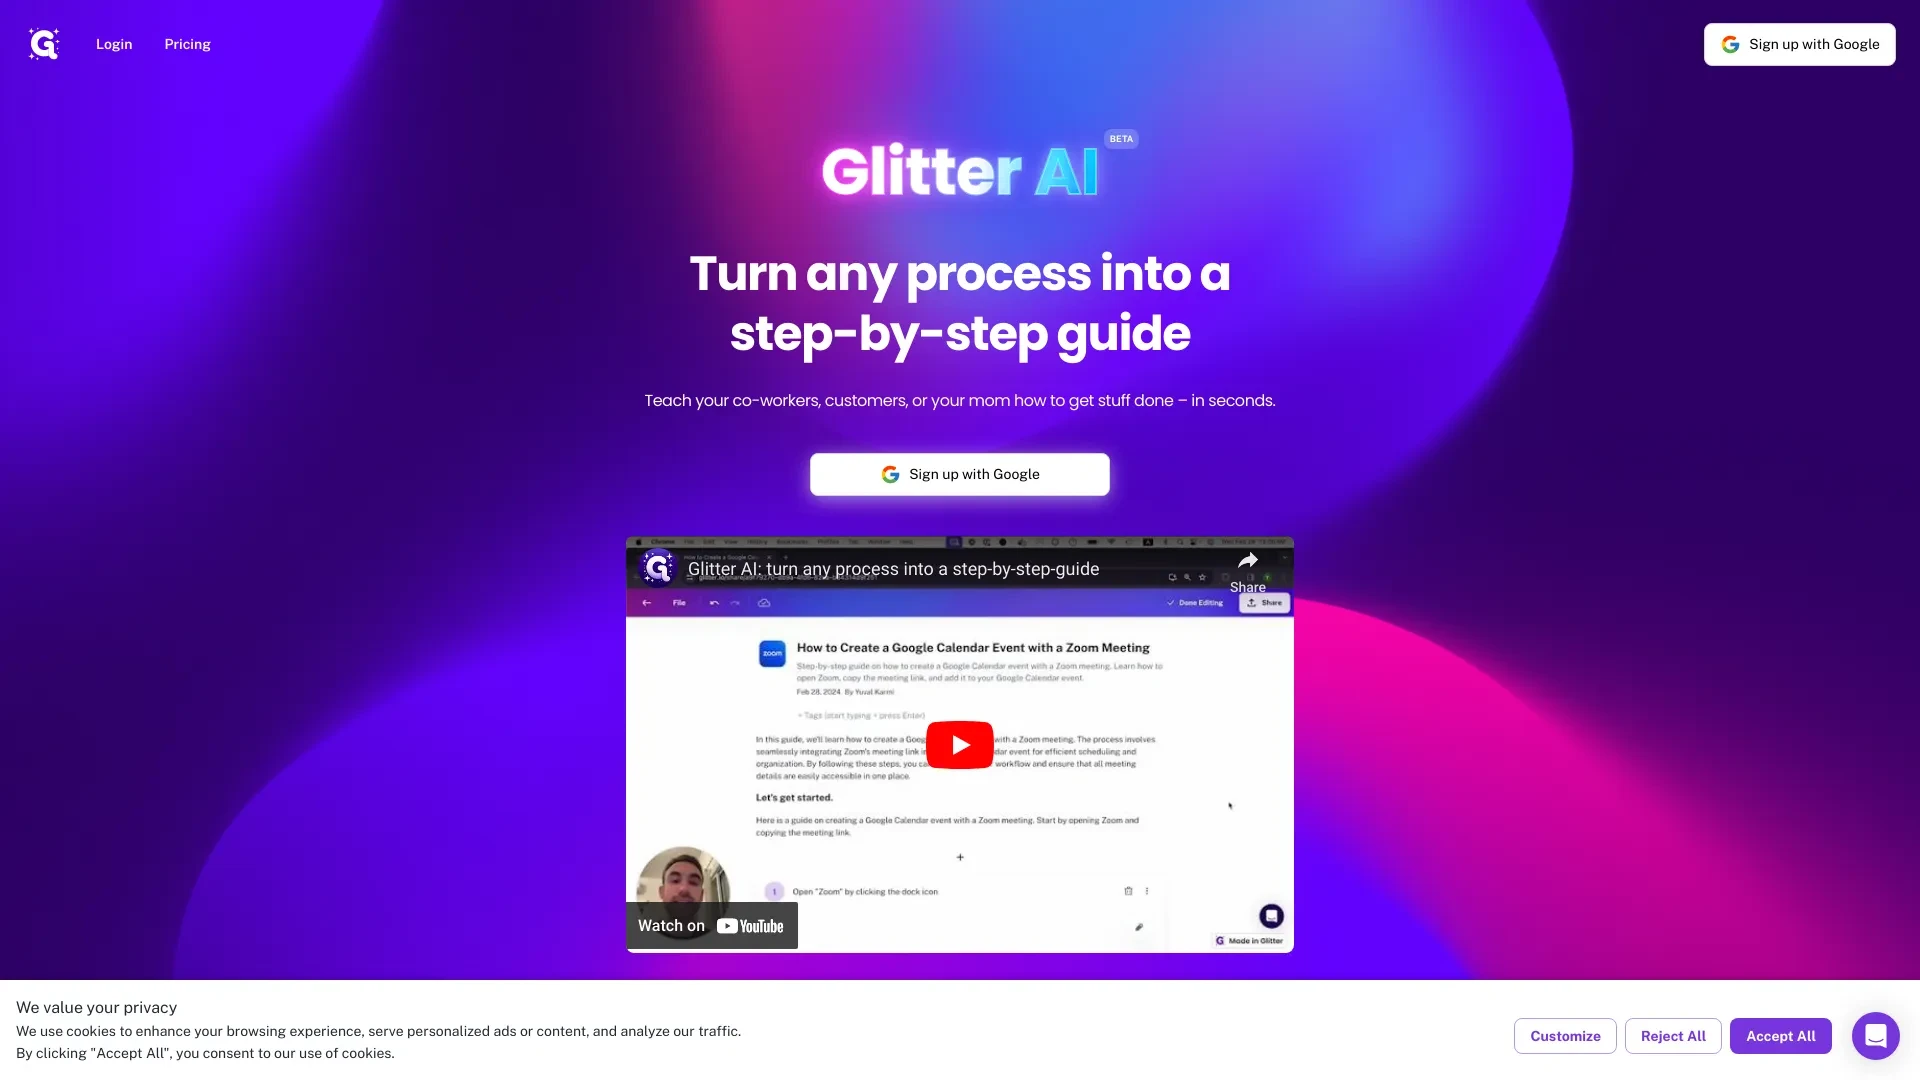Click the Sign up with Google center button
This screenshot has width=1920, height=1080.
click(960, 473)
